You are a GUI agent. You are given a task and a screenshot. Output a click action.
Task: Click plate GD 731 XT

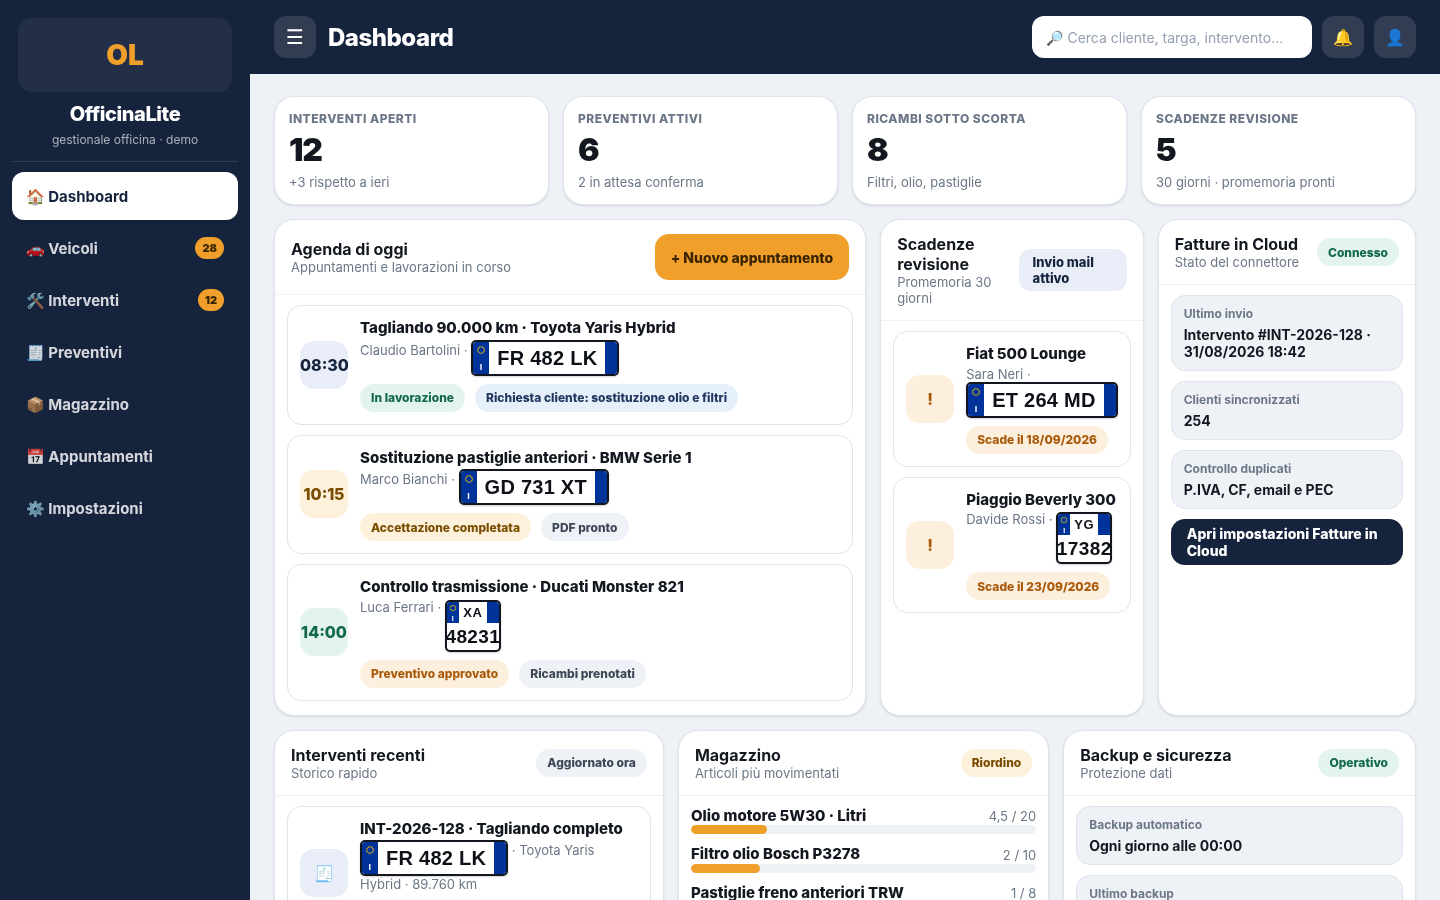[x=534, y=487]
